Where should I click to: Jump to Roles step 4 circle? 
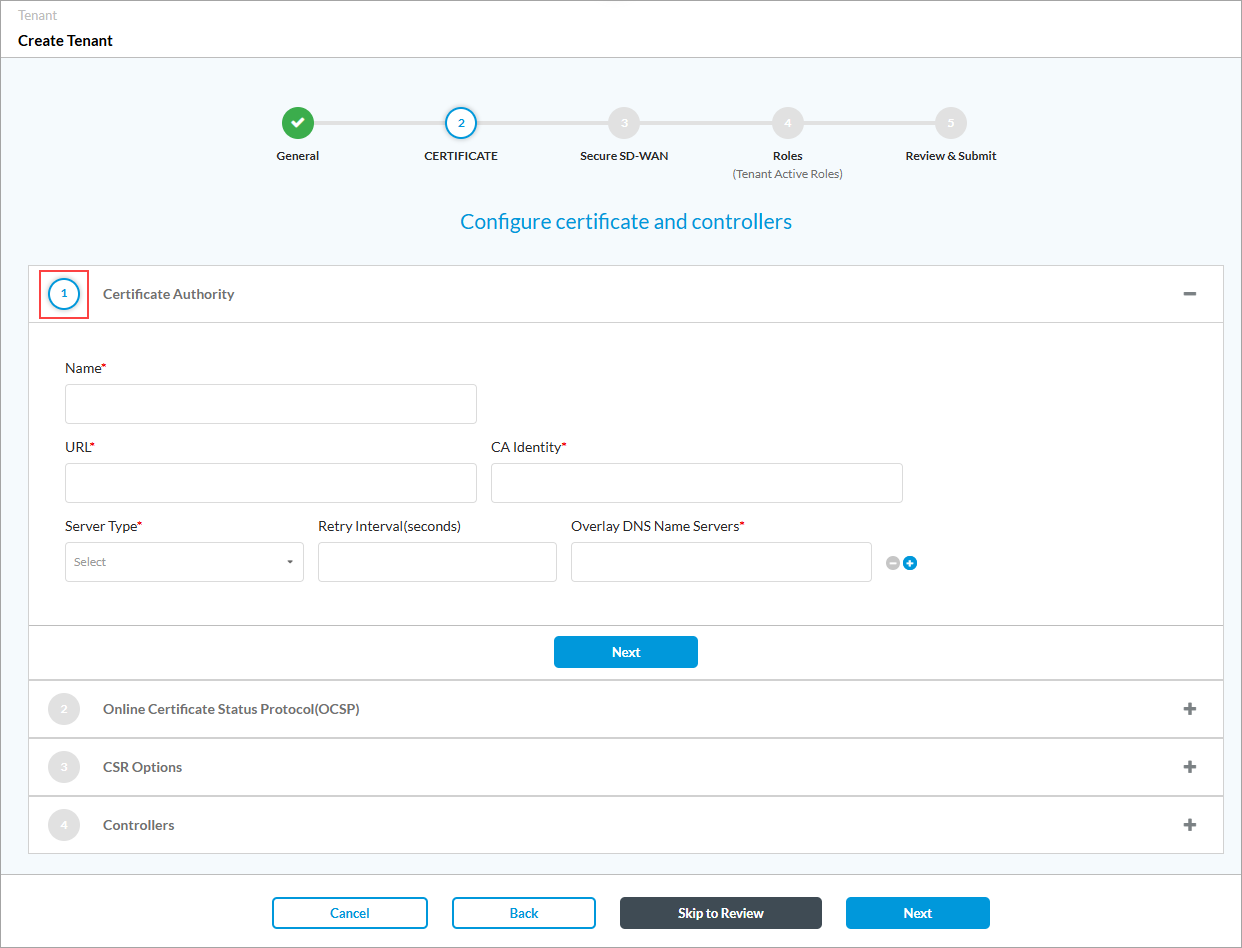tap(787, 124)
